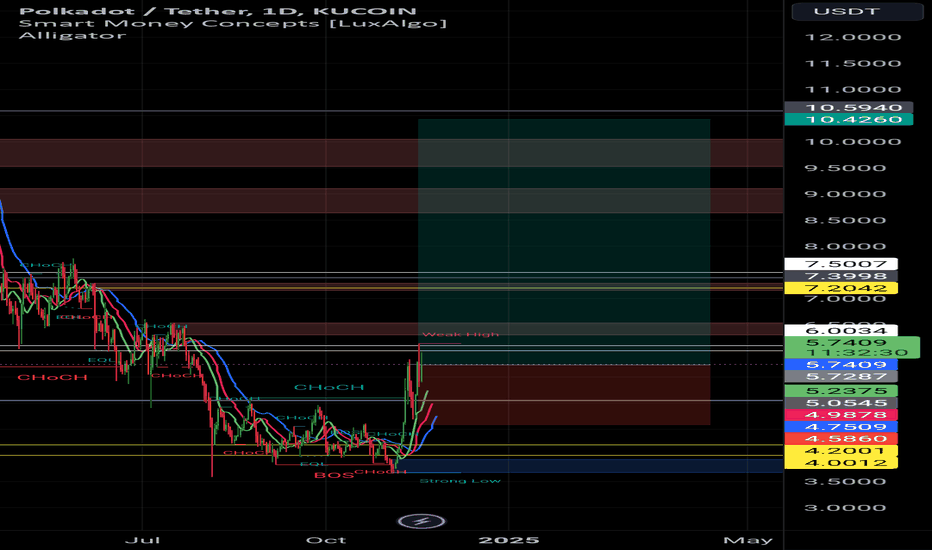Click the gray 7.3998 price label
932x550 pixels.
click(x=841, y=276)
